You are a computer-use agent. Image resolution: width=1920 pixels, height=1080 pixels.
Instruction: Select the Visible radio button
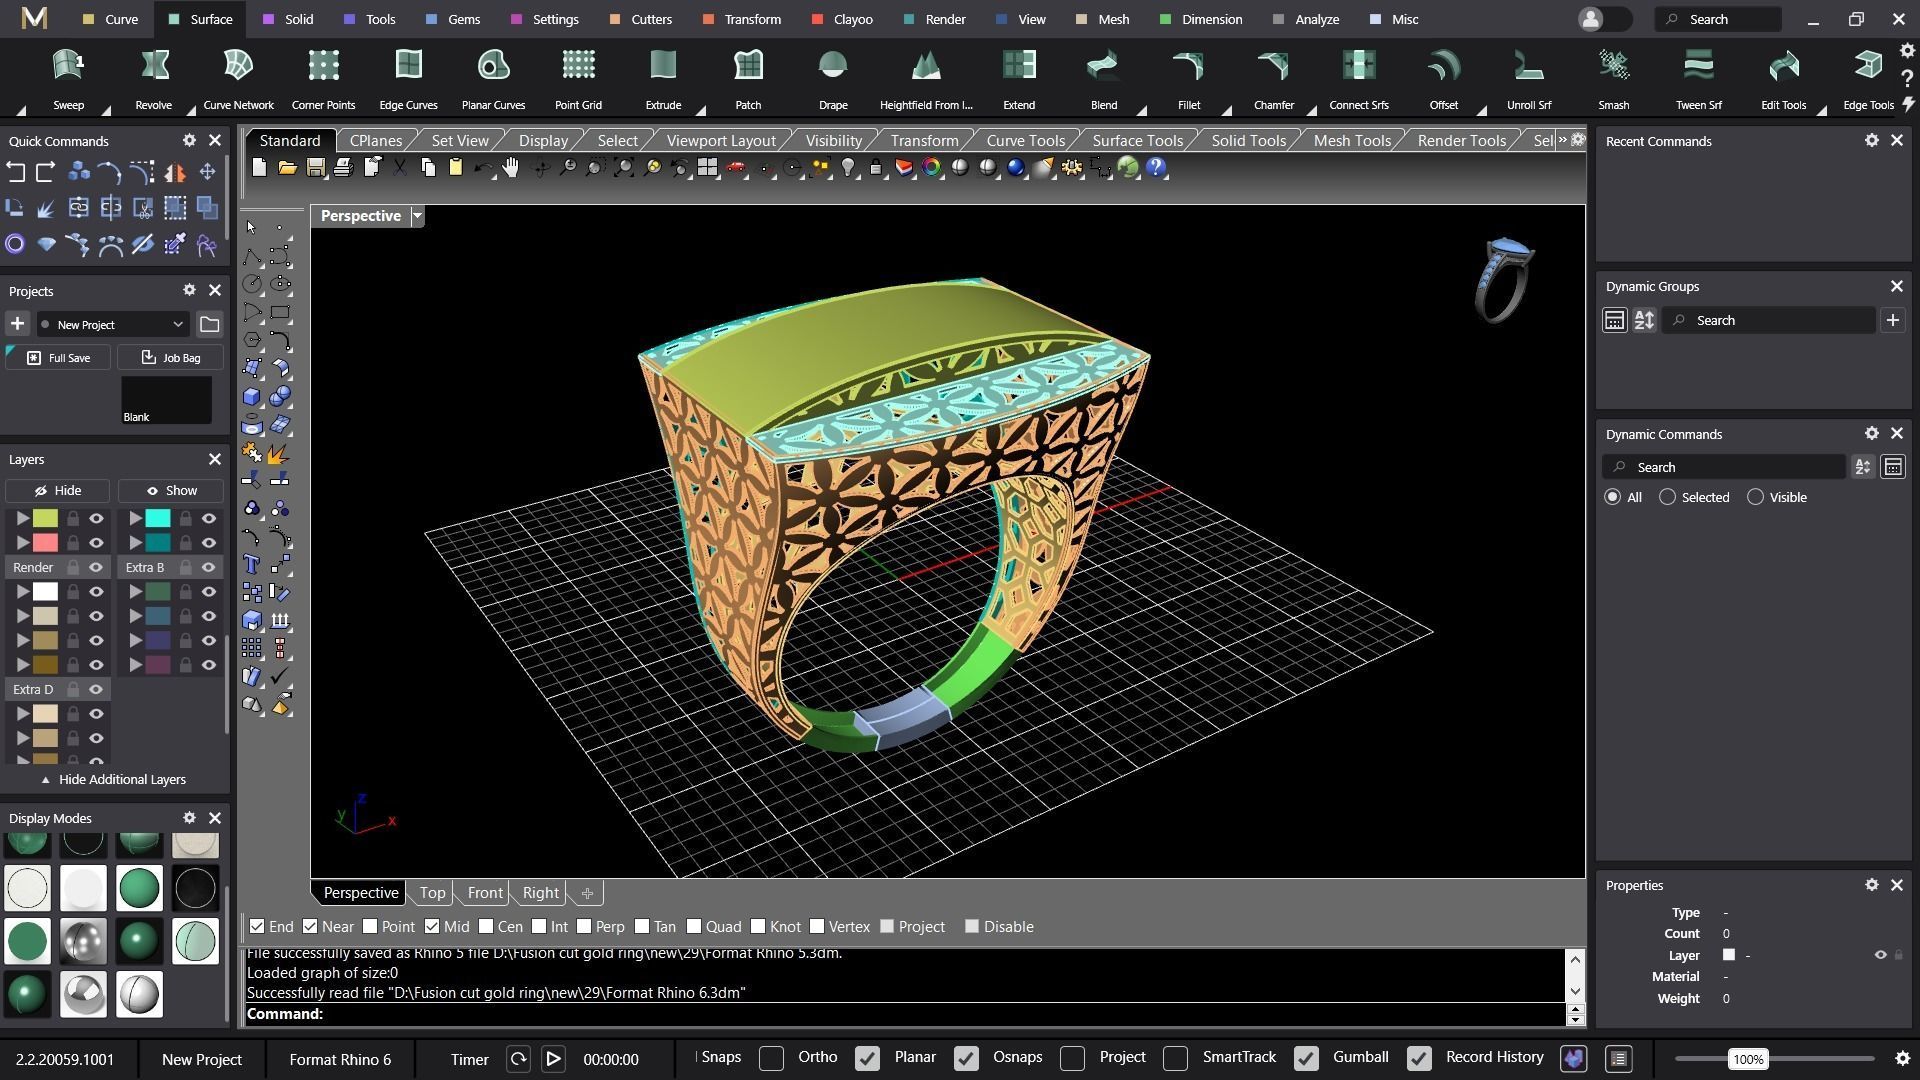[1755, 497]
